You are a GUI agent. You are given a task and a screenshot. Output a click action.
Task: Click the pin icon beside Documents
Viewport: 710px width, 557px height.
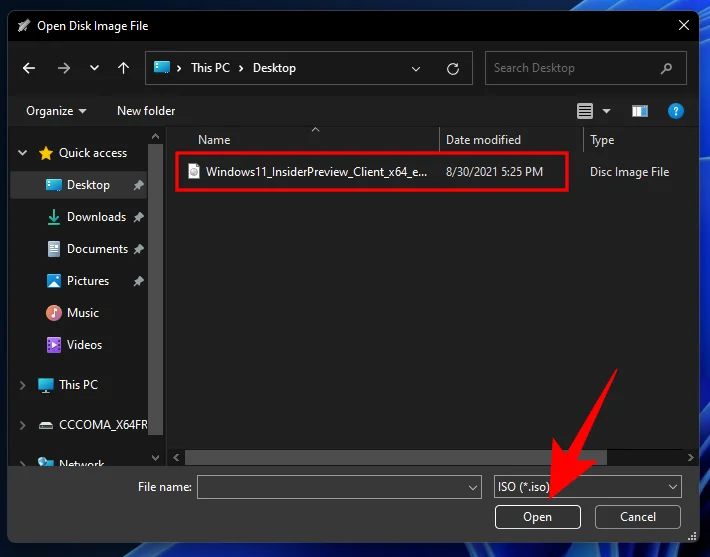point(139,249)
